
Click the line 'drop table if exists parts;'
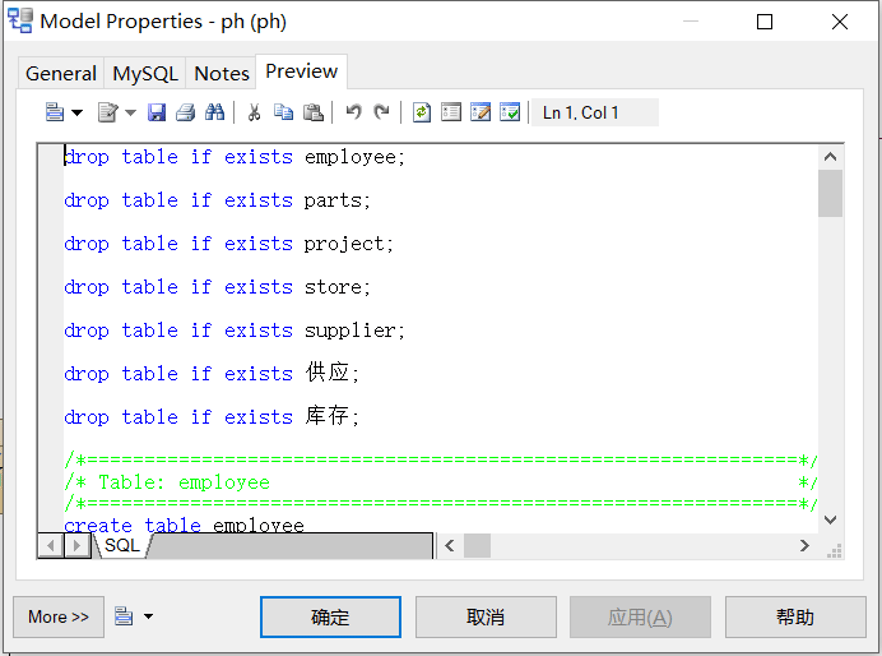pyautogui.click(x=217, y=200)
